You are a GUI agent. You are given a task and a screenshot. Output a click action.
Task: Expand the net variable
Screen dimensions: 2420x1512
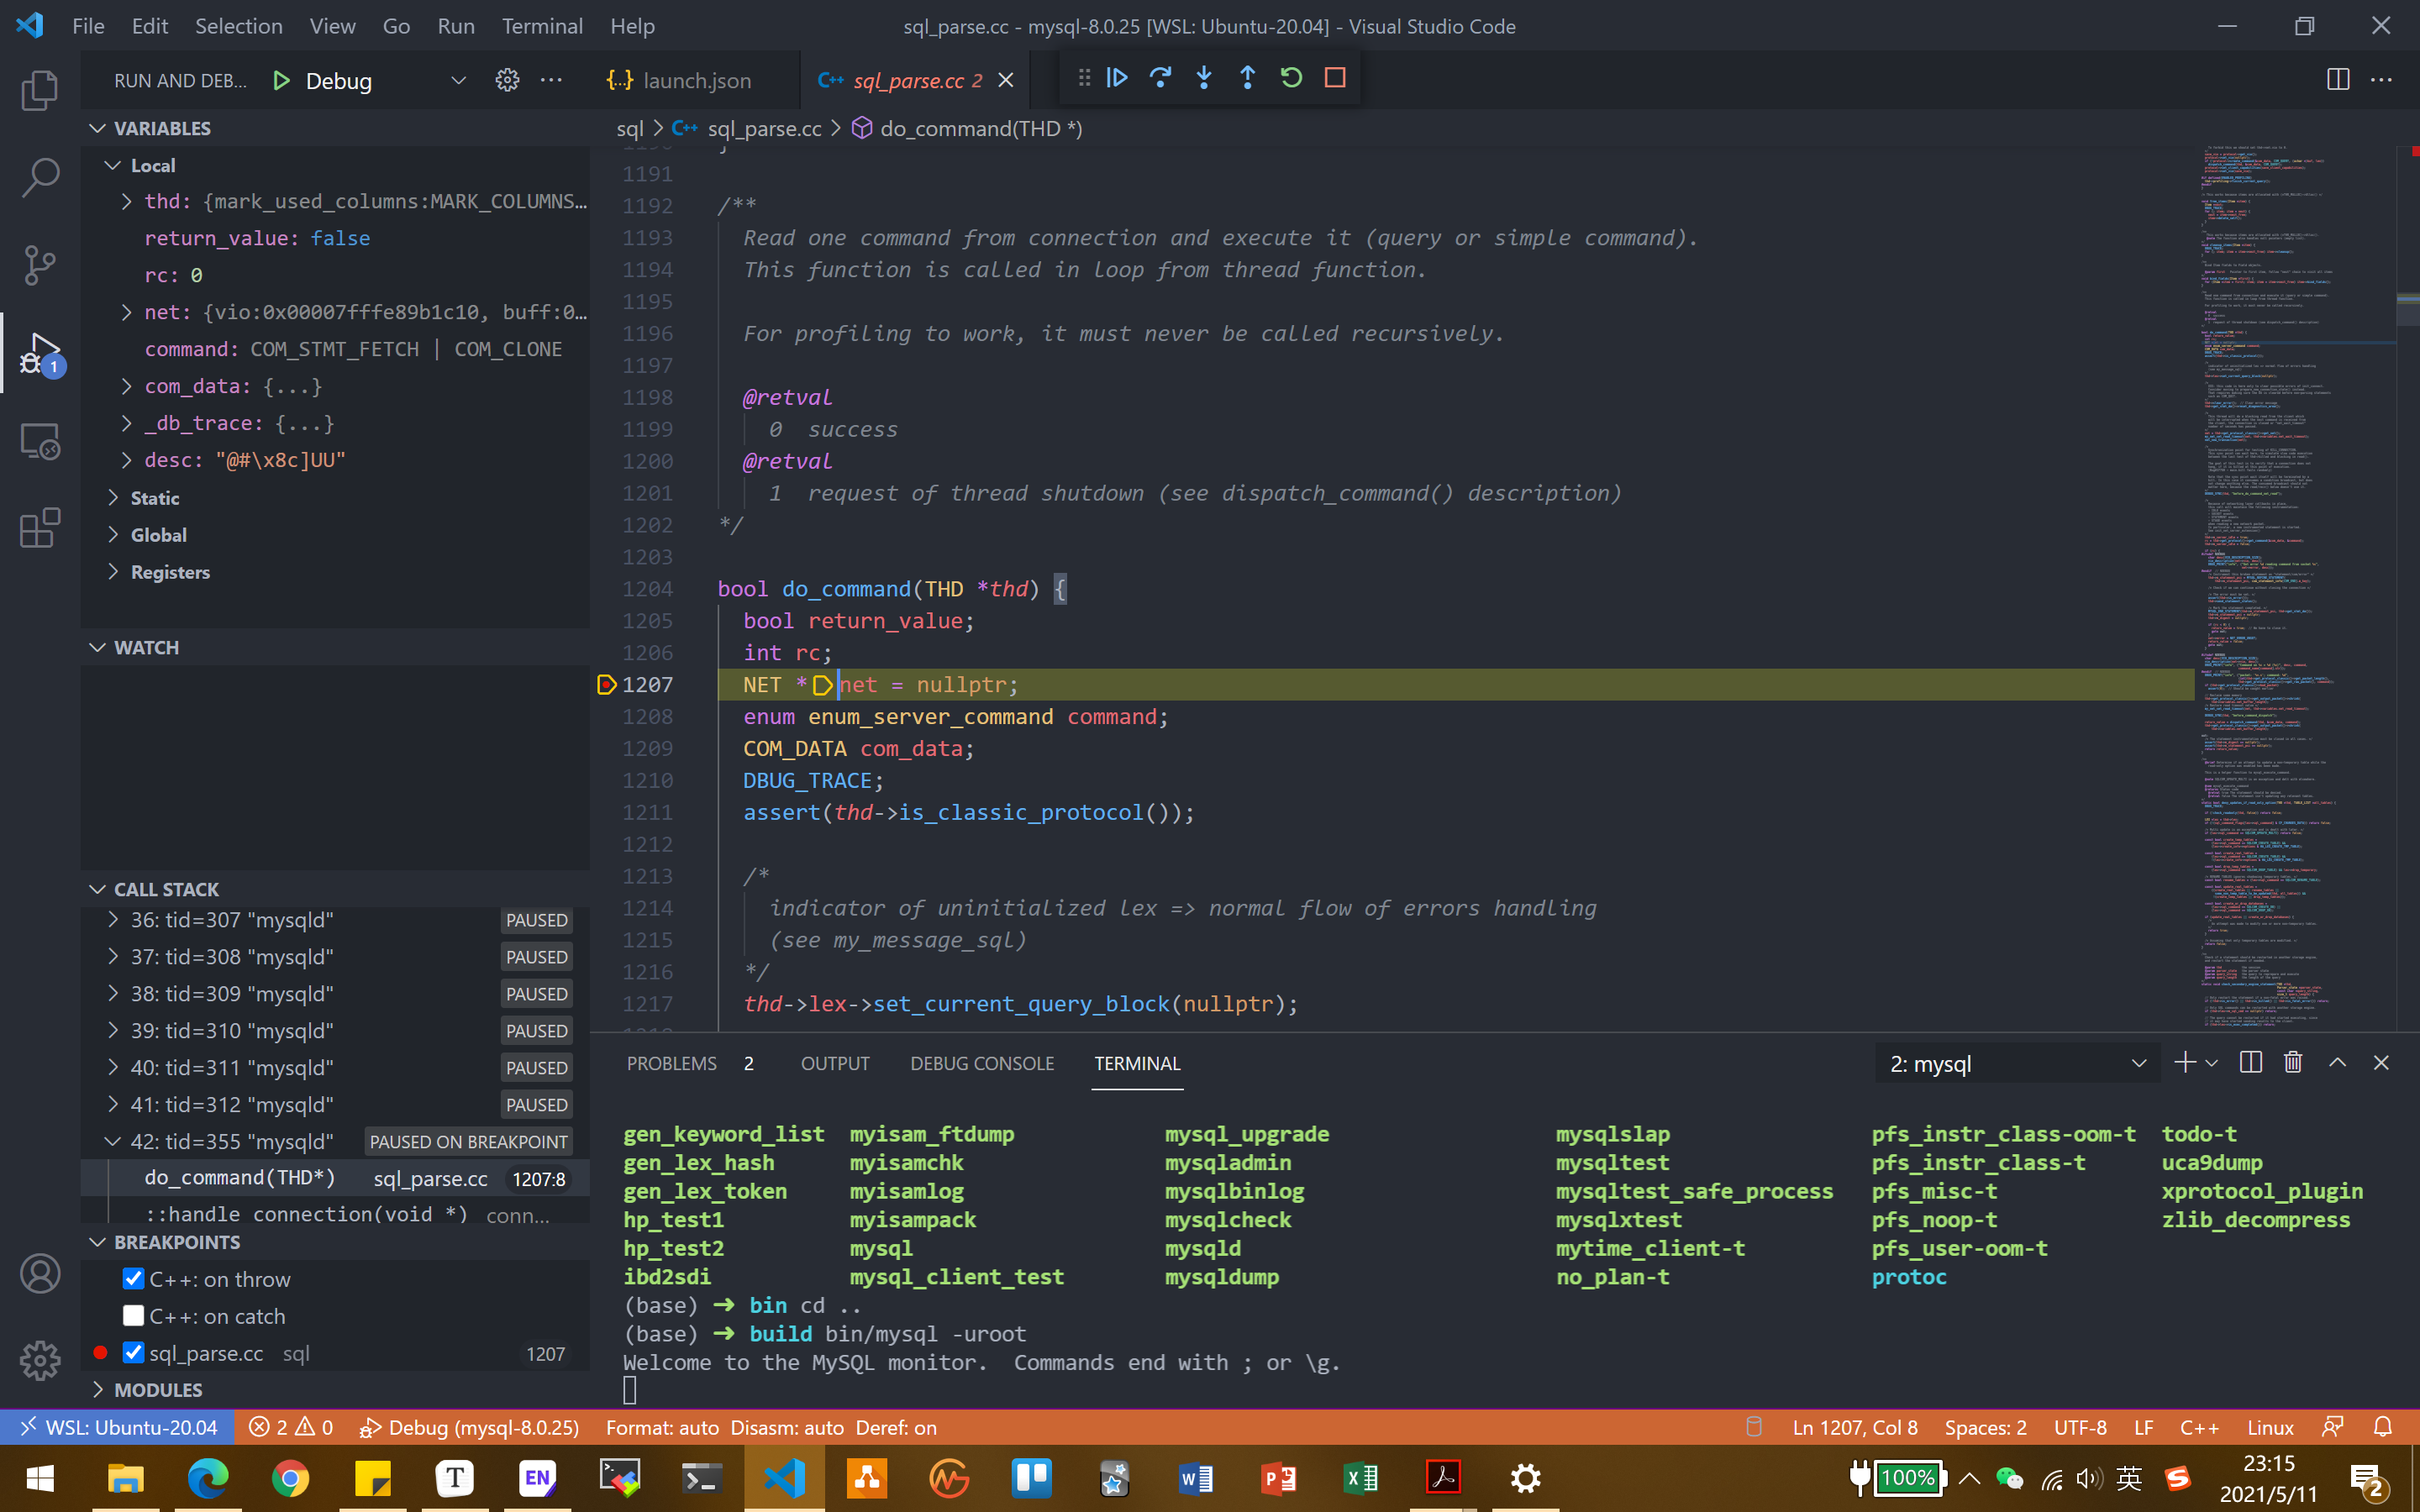click(126, 312)
